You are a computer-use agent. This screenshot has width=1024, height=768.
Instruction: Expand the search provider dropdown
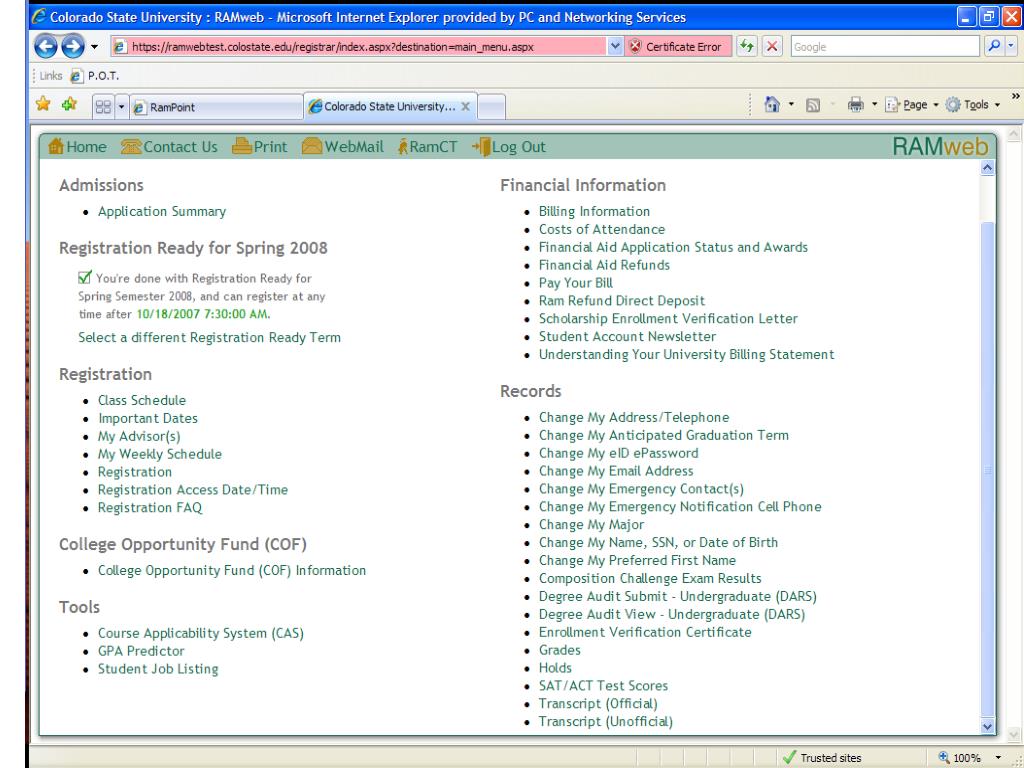pyautogui.click(x=1011, y=46)
